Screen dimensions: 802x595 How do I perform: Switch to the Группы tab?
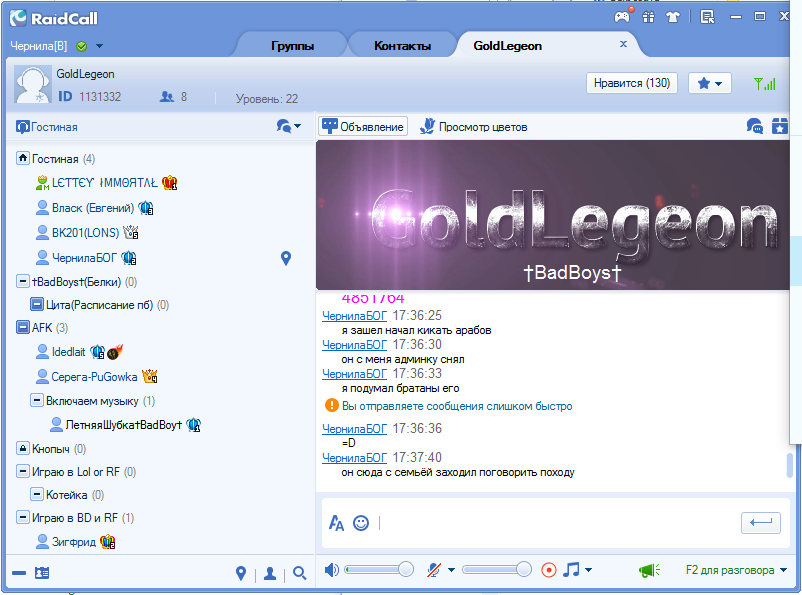tap(293, 46)
